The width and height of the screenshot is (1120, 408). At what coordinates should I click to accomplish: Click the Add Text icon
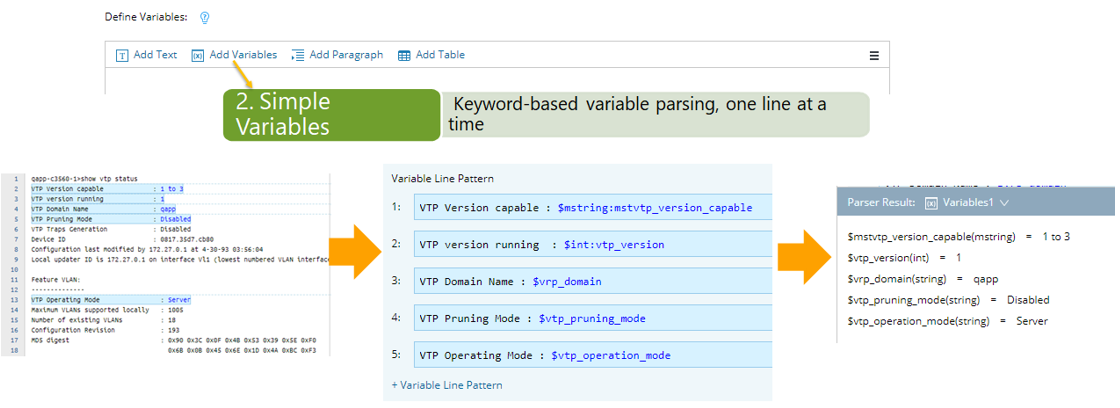click(122, 55)
